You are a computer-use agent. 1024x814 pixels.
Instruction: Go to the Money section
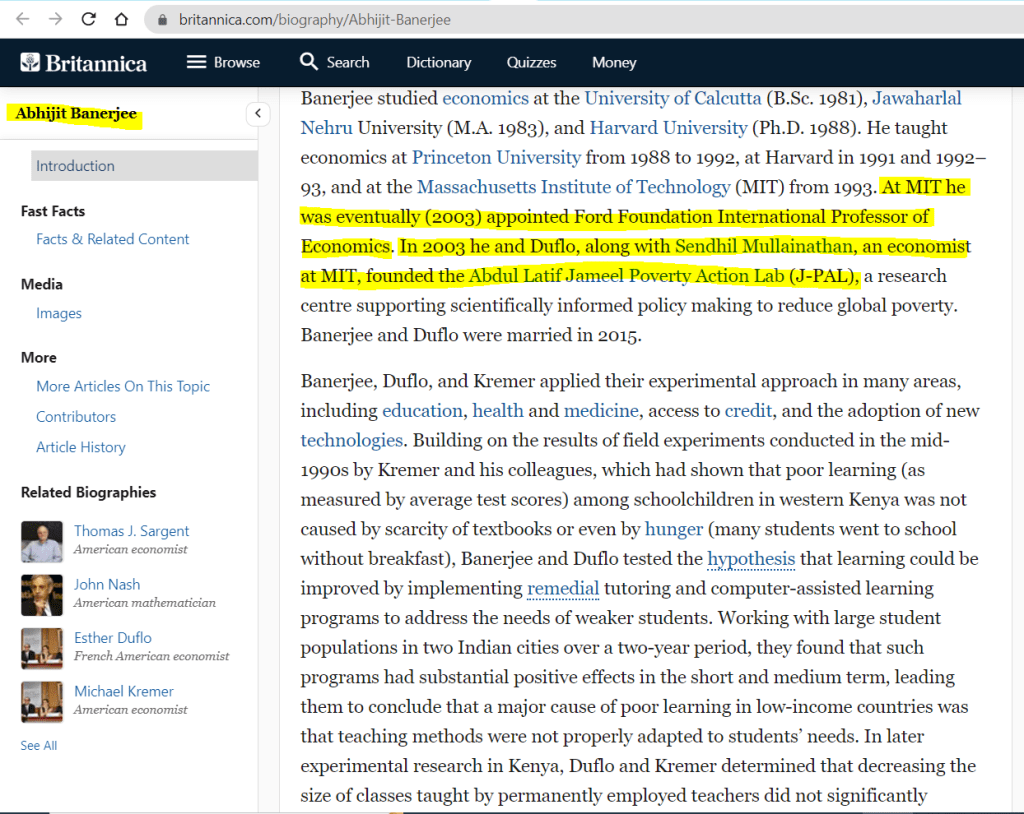614,62
